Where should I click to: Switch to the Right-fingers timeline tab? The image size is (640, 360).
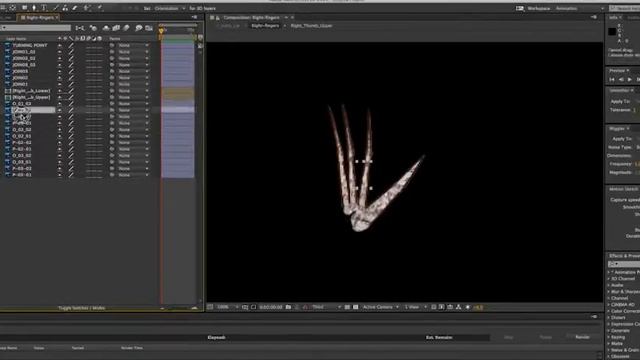[x=39, y=18]
